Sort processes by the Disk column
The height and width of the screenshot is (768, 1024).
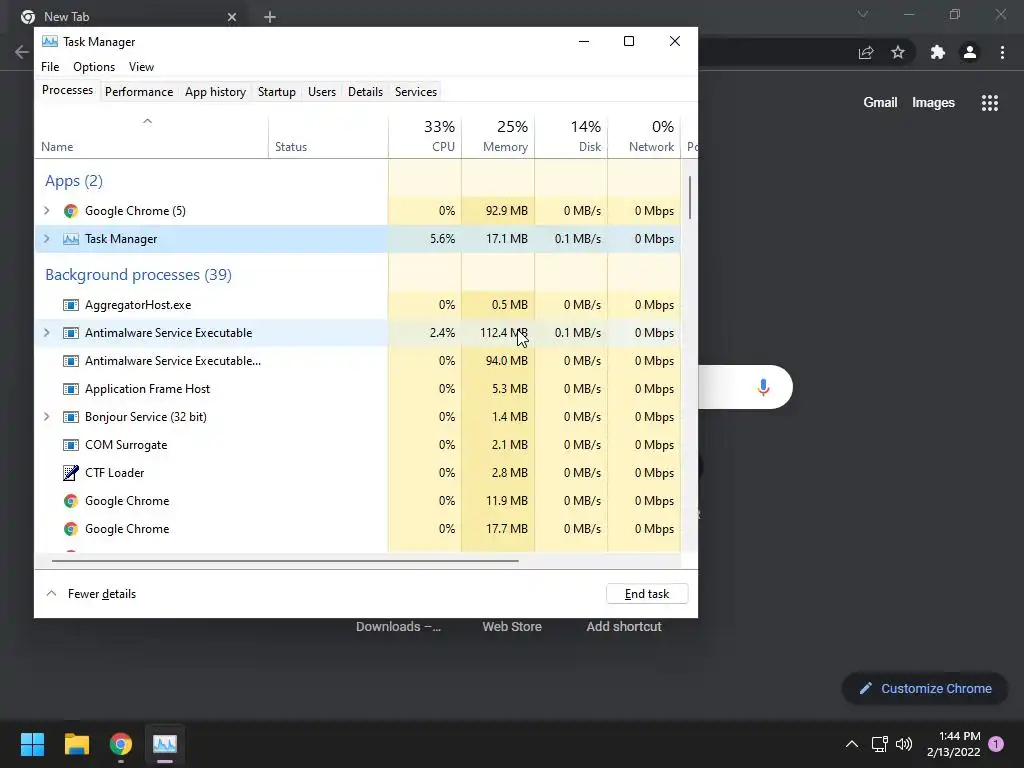[x=571, y=136]
